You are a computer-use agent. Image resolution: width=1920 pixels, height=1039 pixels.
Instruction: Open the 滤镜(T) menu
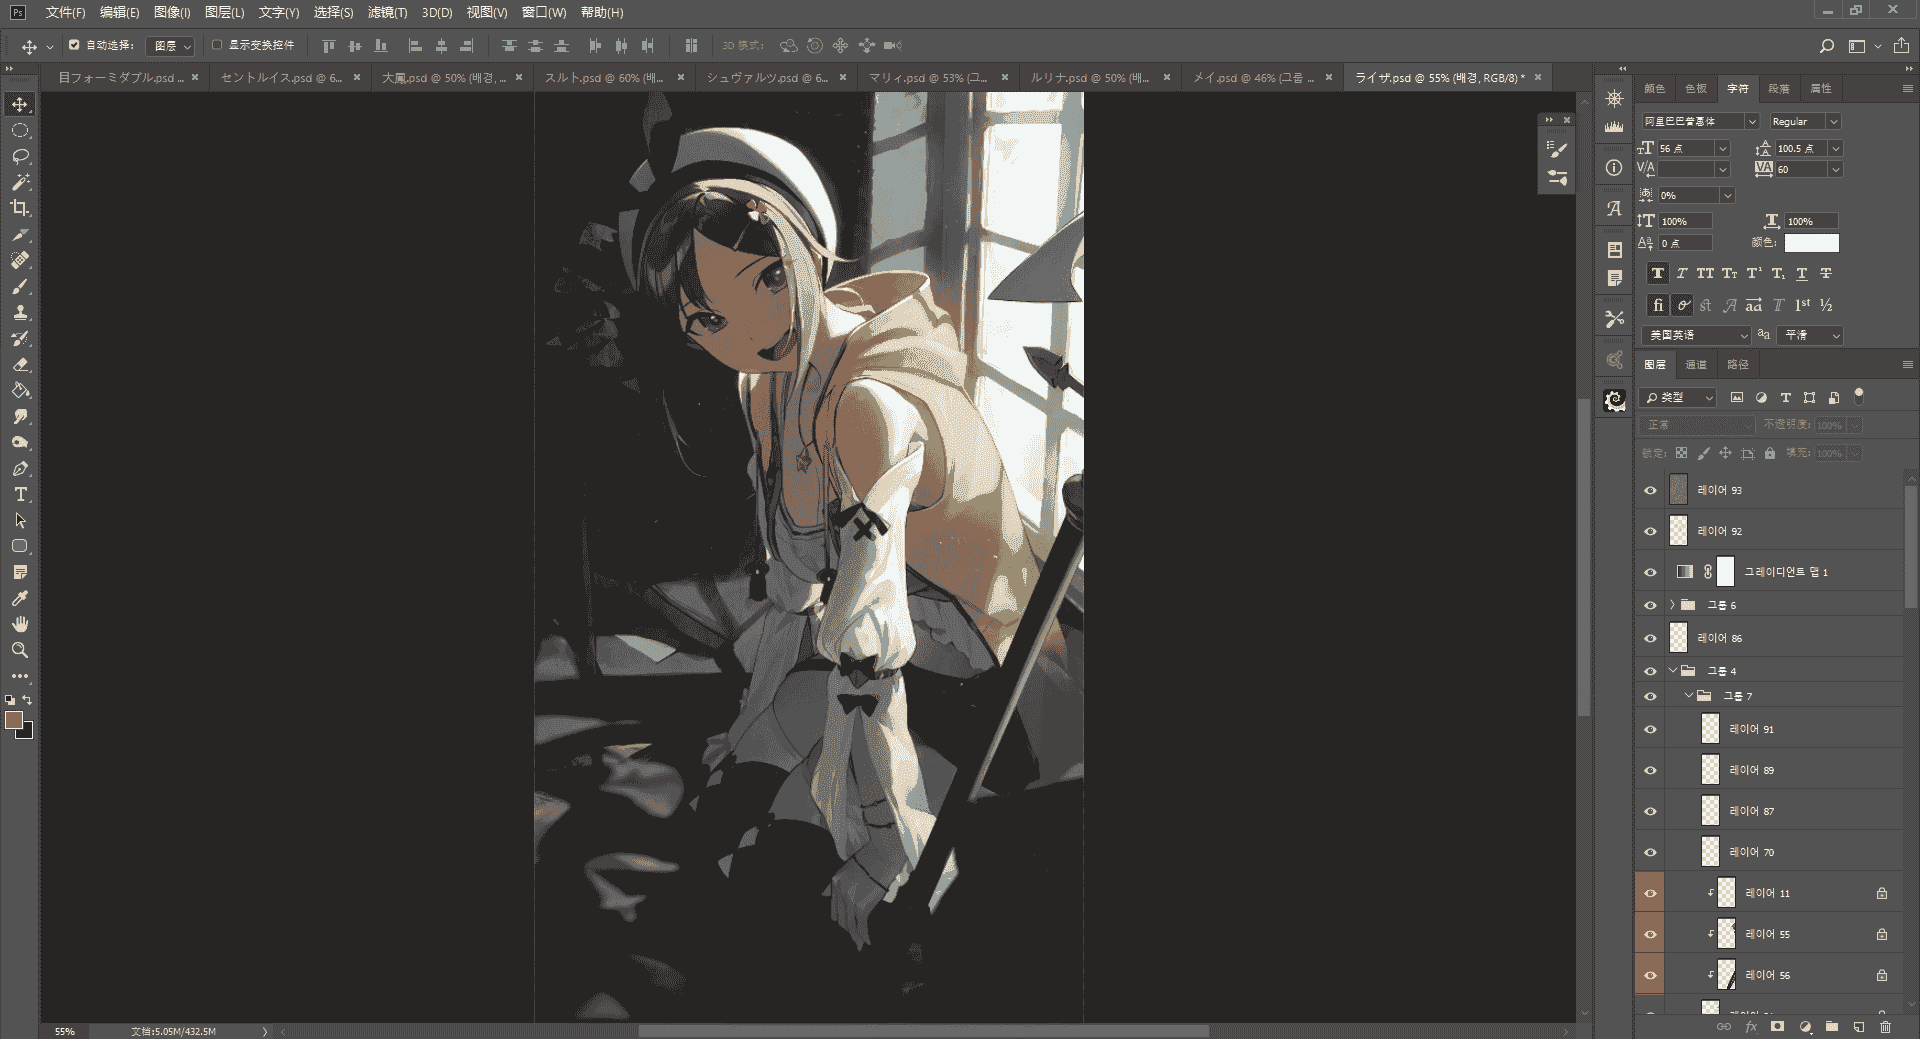pyautogui.click(x=387, y=13)
